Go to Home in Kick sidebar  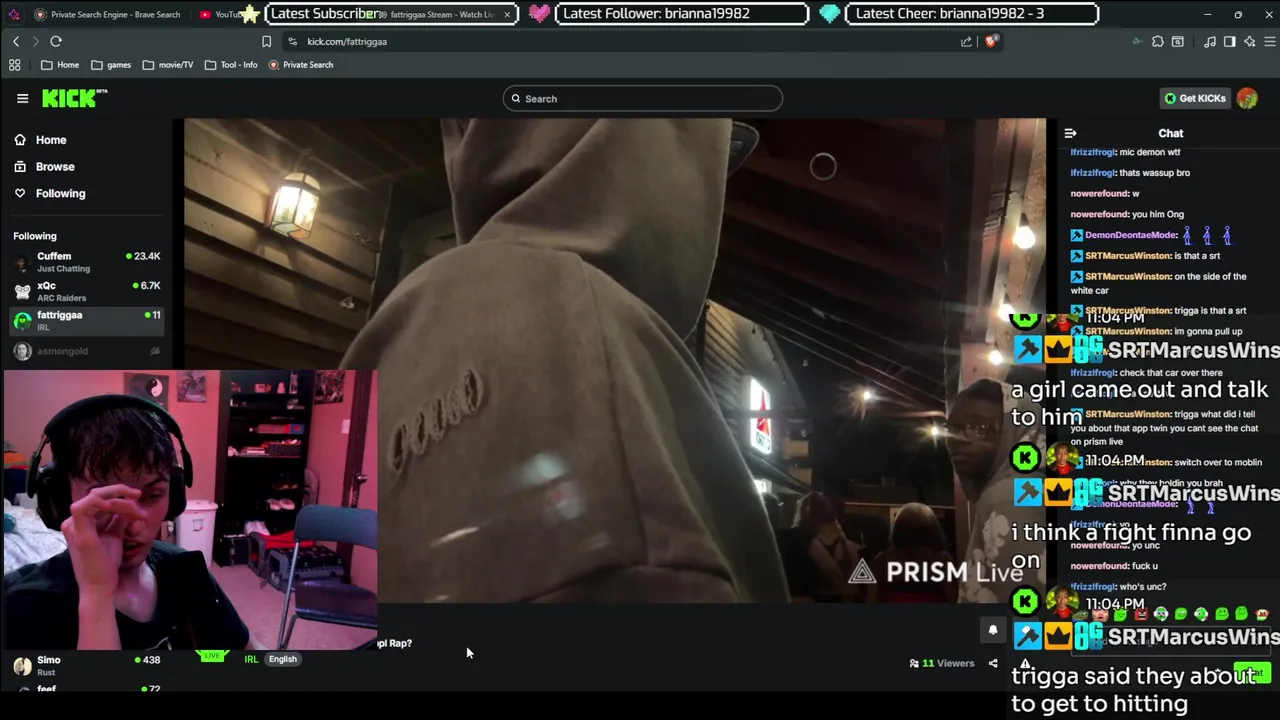pos(40,140)
